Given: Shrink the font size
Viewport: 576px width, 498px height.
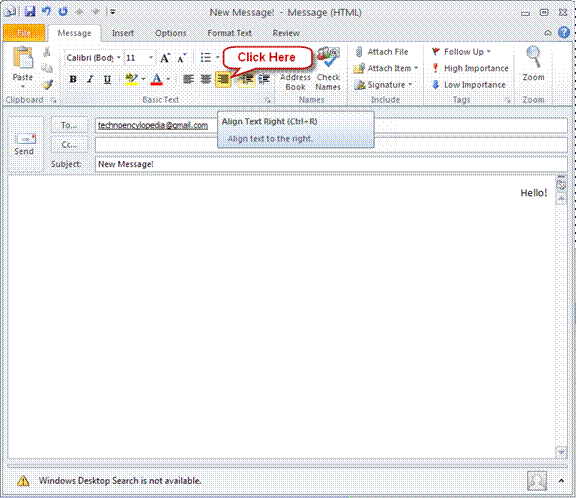Looking at the screenshot, I should click(x=181, y=58).
